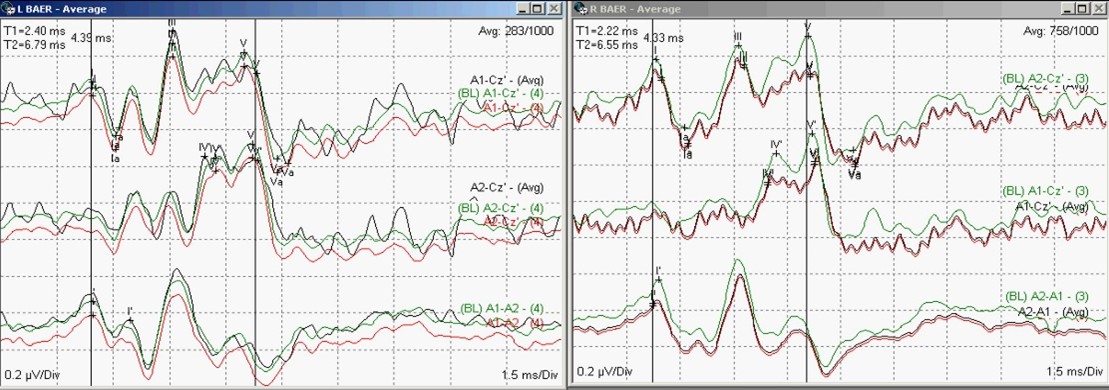Open the L BAER window system menu icon
This screenshot has height=390, width=1109.
[x=8, y=8]
